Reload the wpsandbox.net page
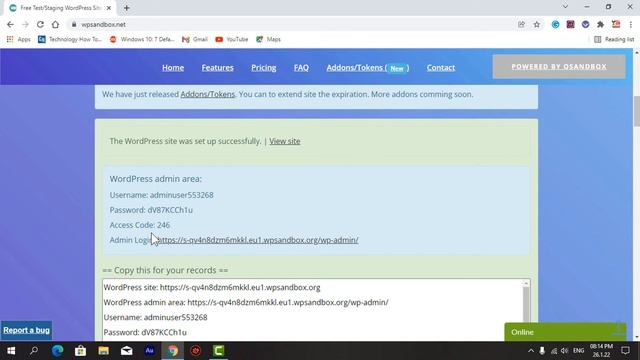640x360 pixels. [40, 24]
